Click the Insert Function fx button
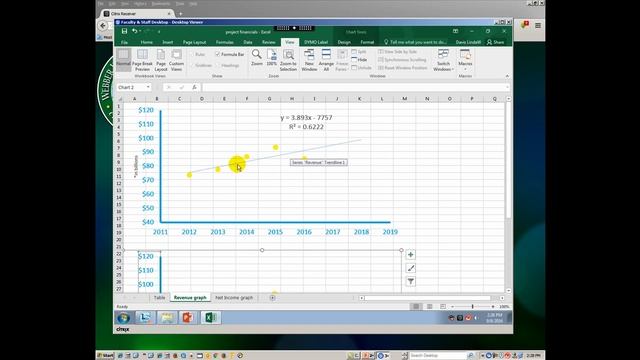The width and height of the screenshot is (640, 360). (x=195, y=87)
